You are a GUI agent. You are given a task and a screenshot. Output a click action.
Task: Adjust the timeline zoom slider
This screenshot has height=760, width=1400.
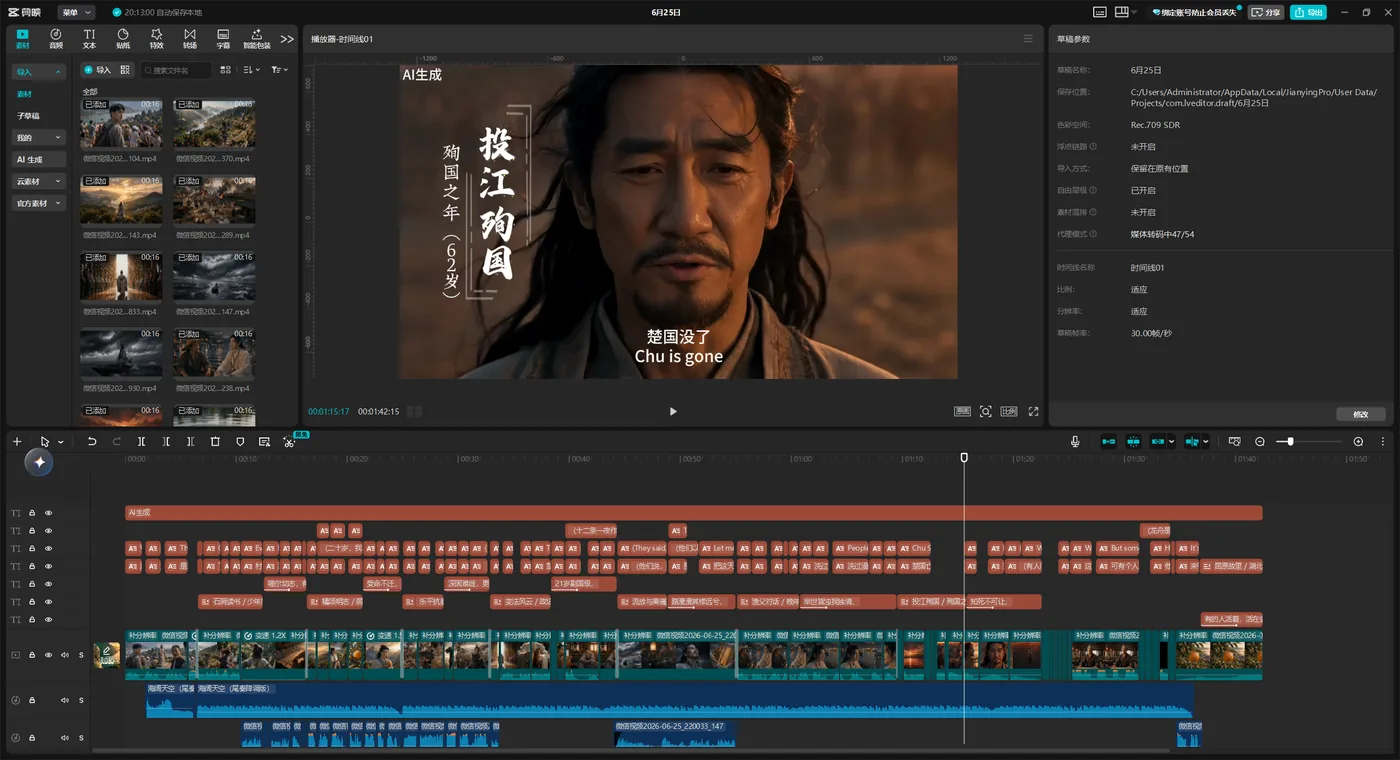[1290, 441]
